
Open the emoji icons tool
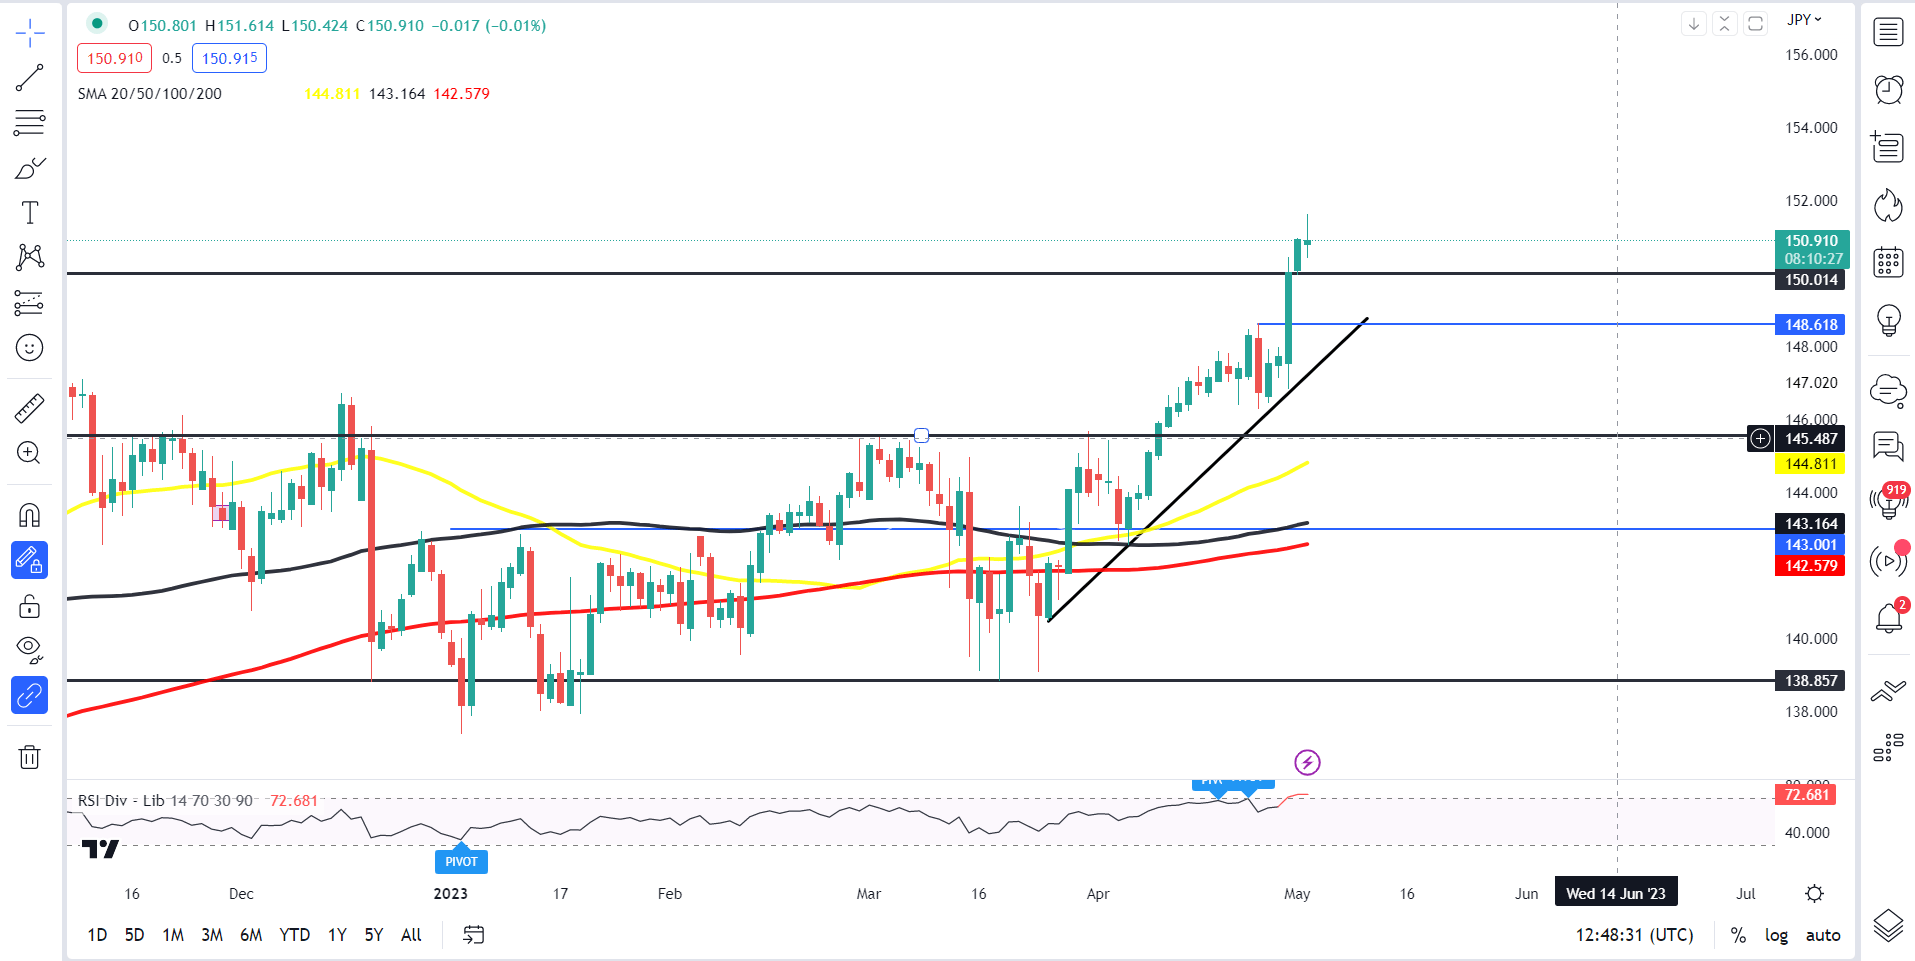pyautogui.click(x=30, y=348)
